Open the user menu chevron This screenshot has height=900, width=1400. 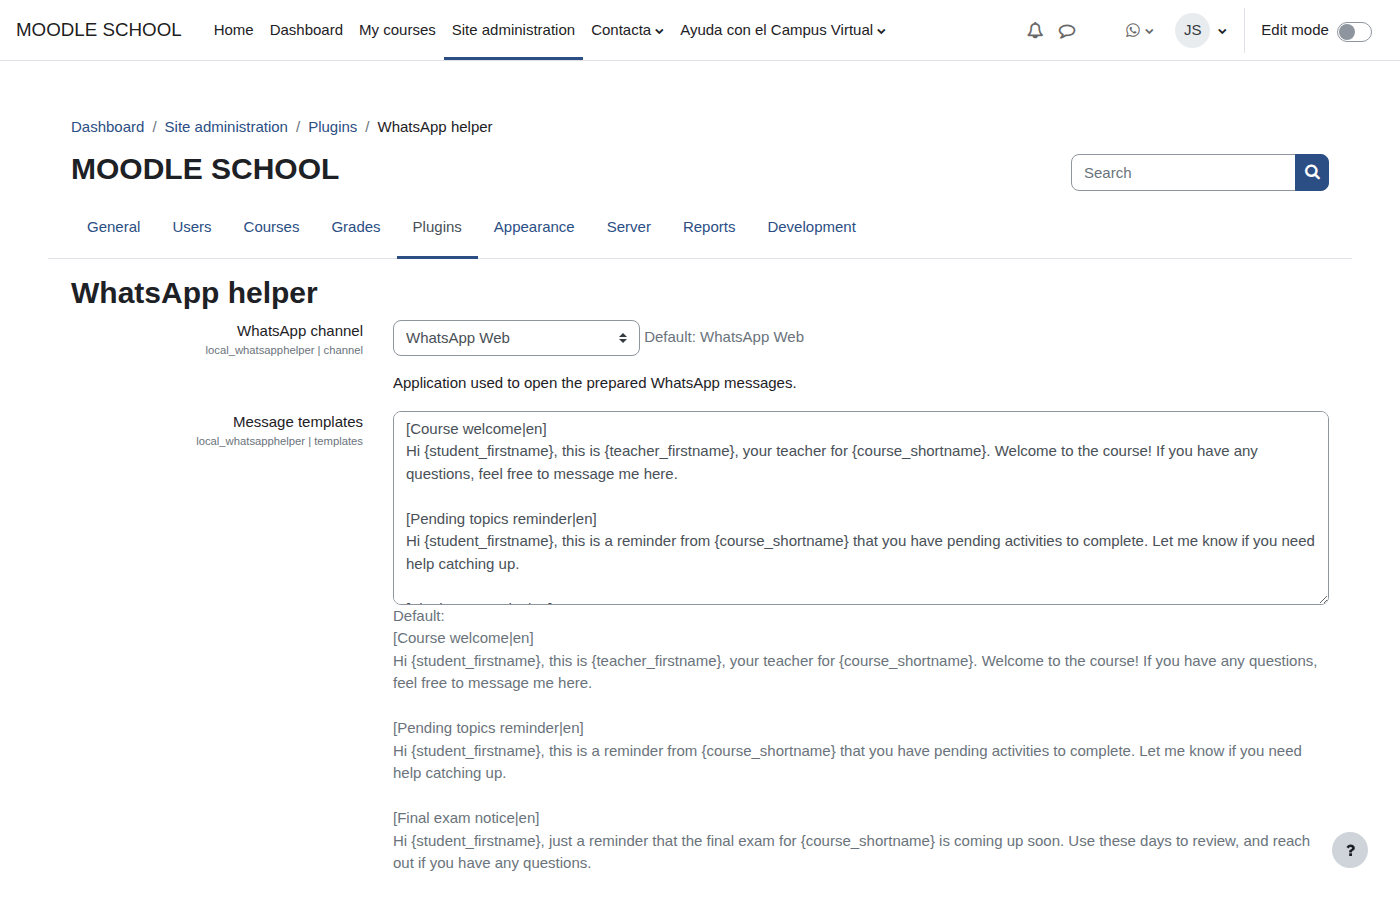[1222, 31]
